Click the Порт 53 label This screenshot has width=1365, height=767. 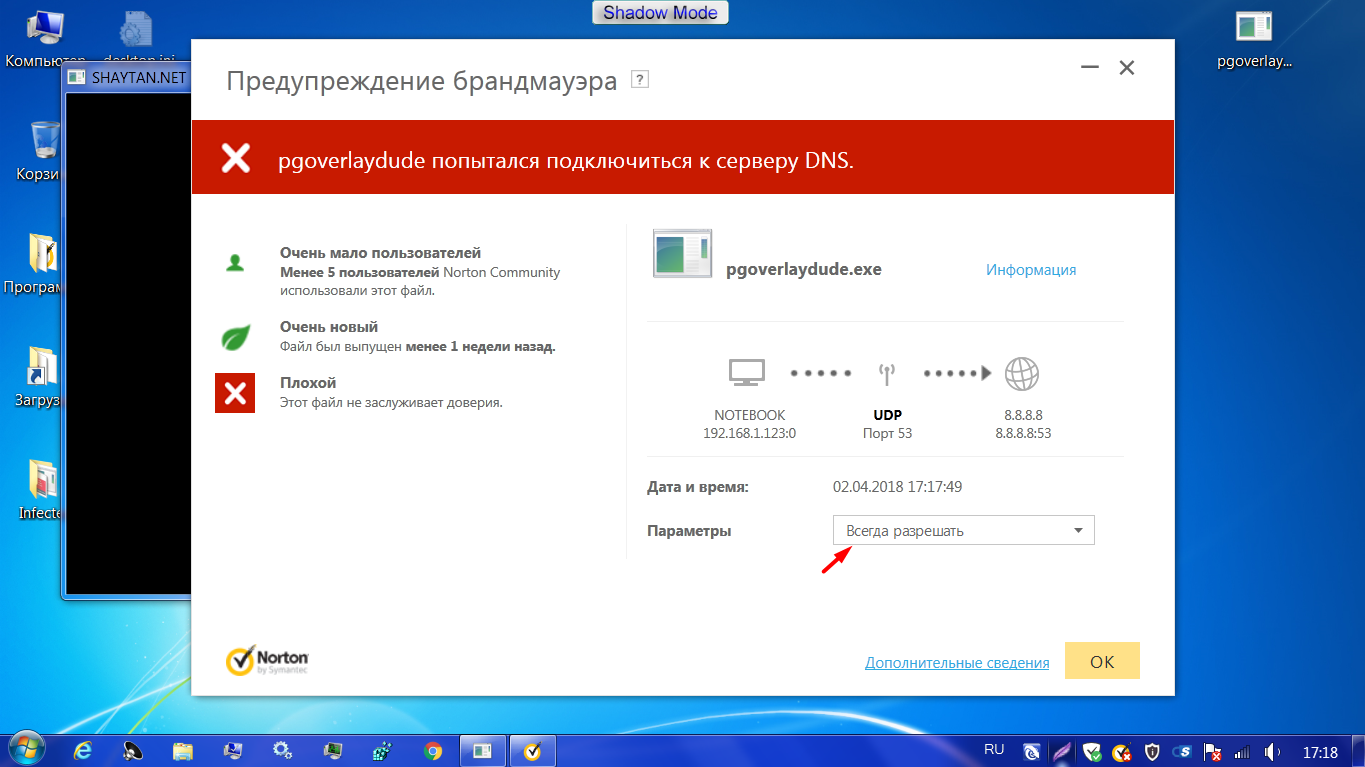click(888, 433)
